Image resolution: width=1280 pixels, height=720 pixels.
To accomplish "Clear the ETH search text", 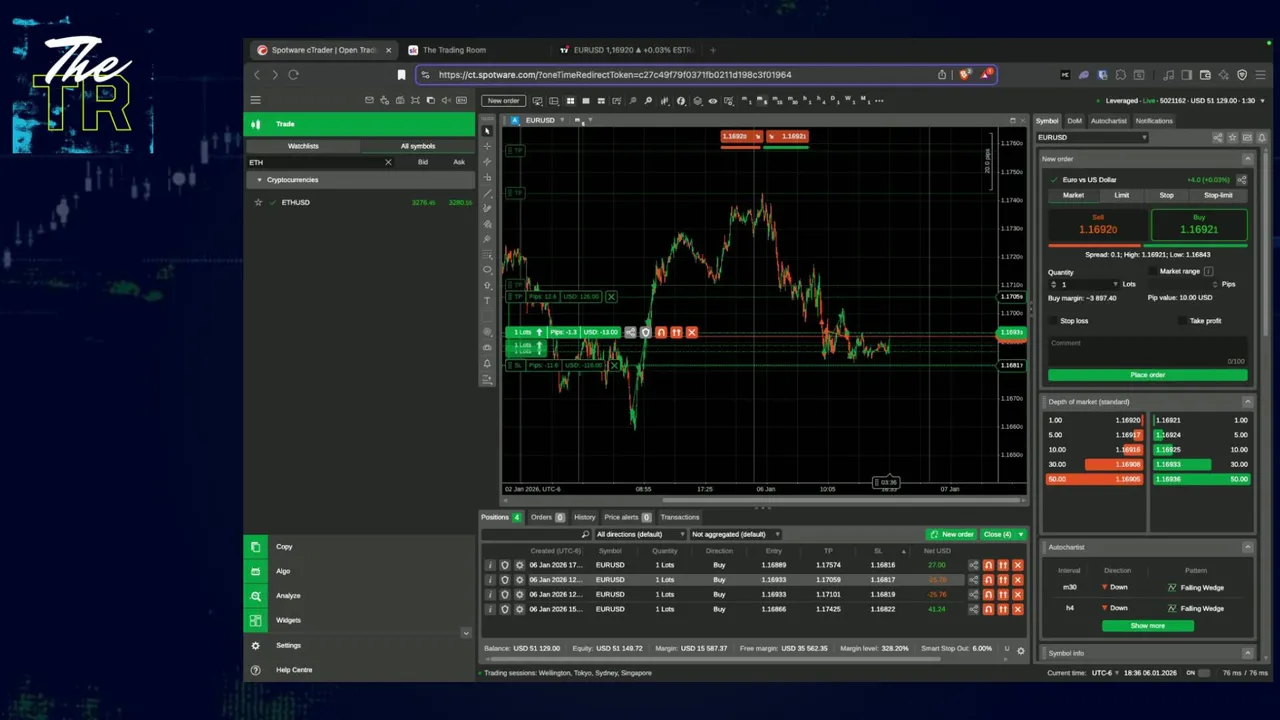I will point(388,162).
